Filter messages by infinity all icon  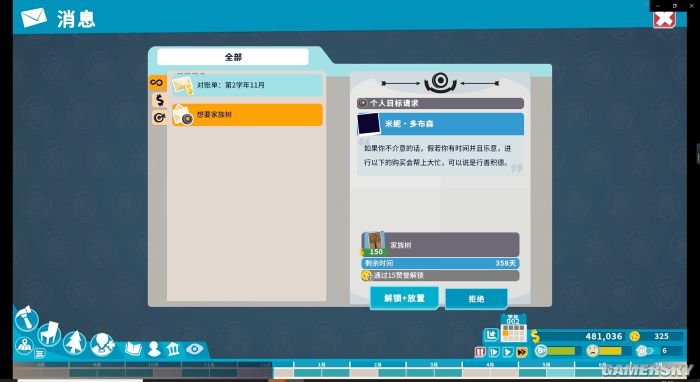[158, 83]
